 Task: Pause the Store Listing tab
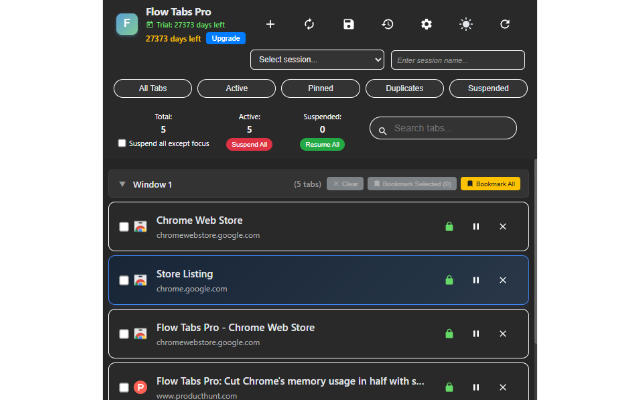pyautogui.click(x=476, y=280)
